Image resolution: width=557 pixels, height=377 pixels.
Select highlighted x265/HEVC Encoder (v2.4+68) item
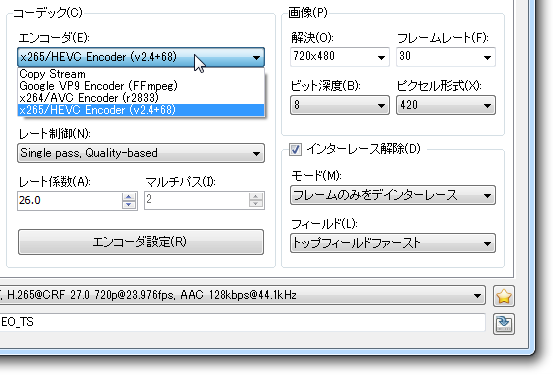[x=141, y=110]
